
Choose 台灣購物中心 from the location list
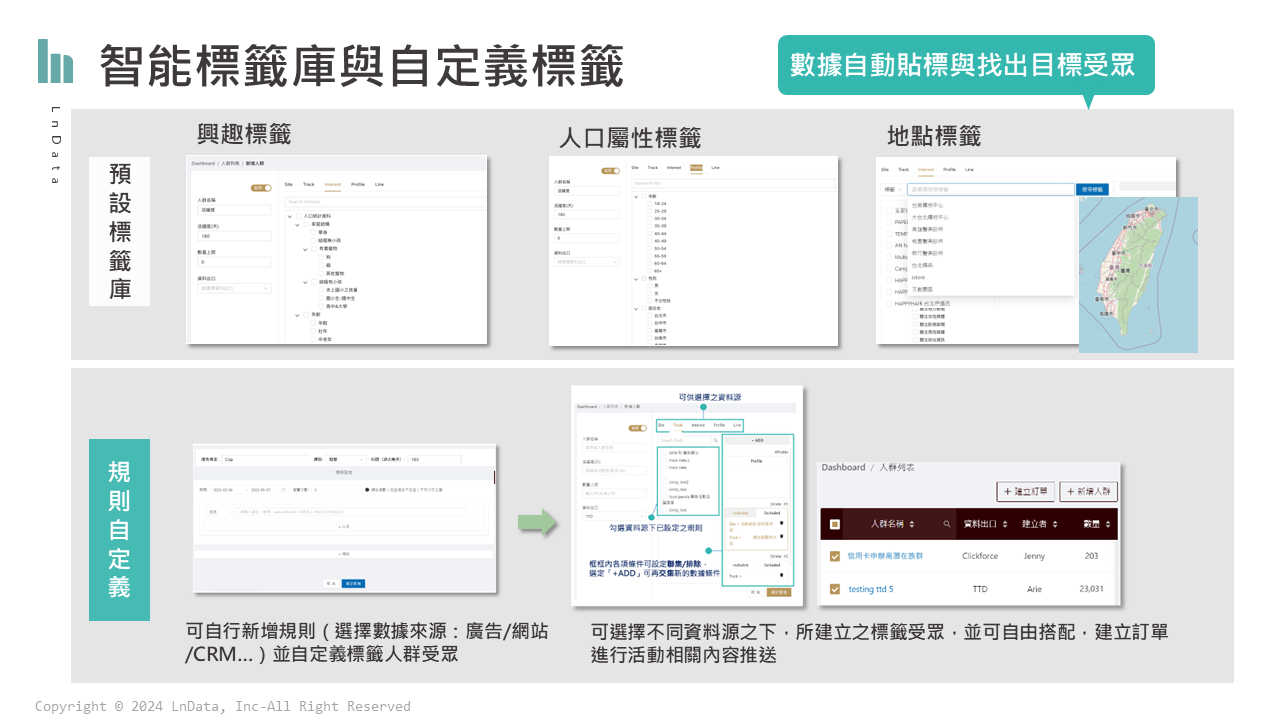[927, 205]
